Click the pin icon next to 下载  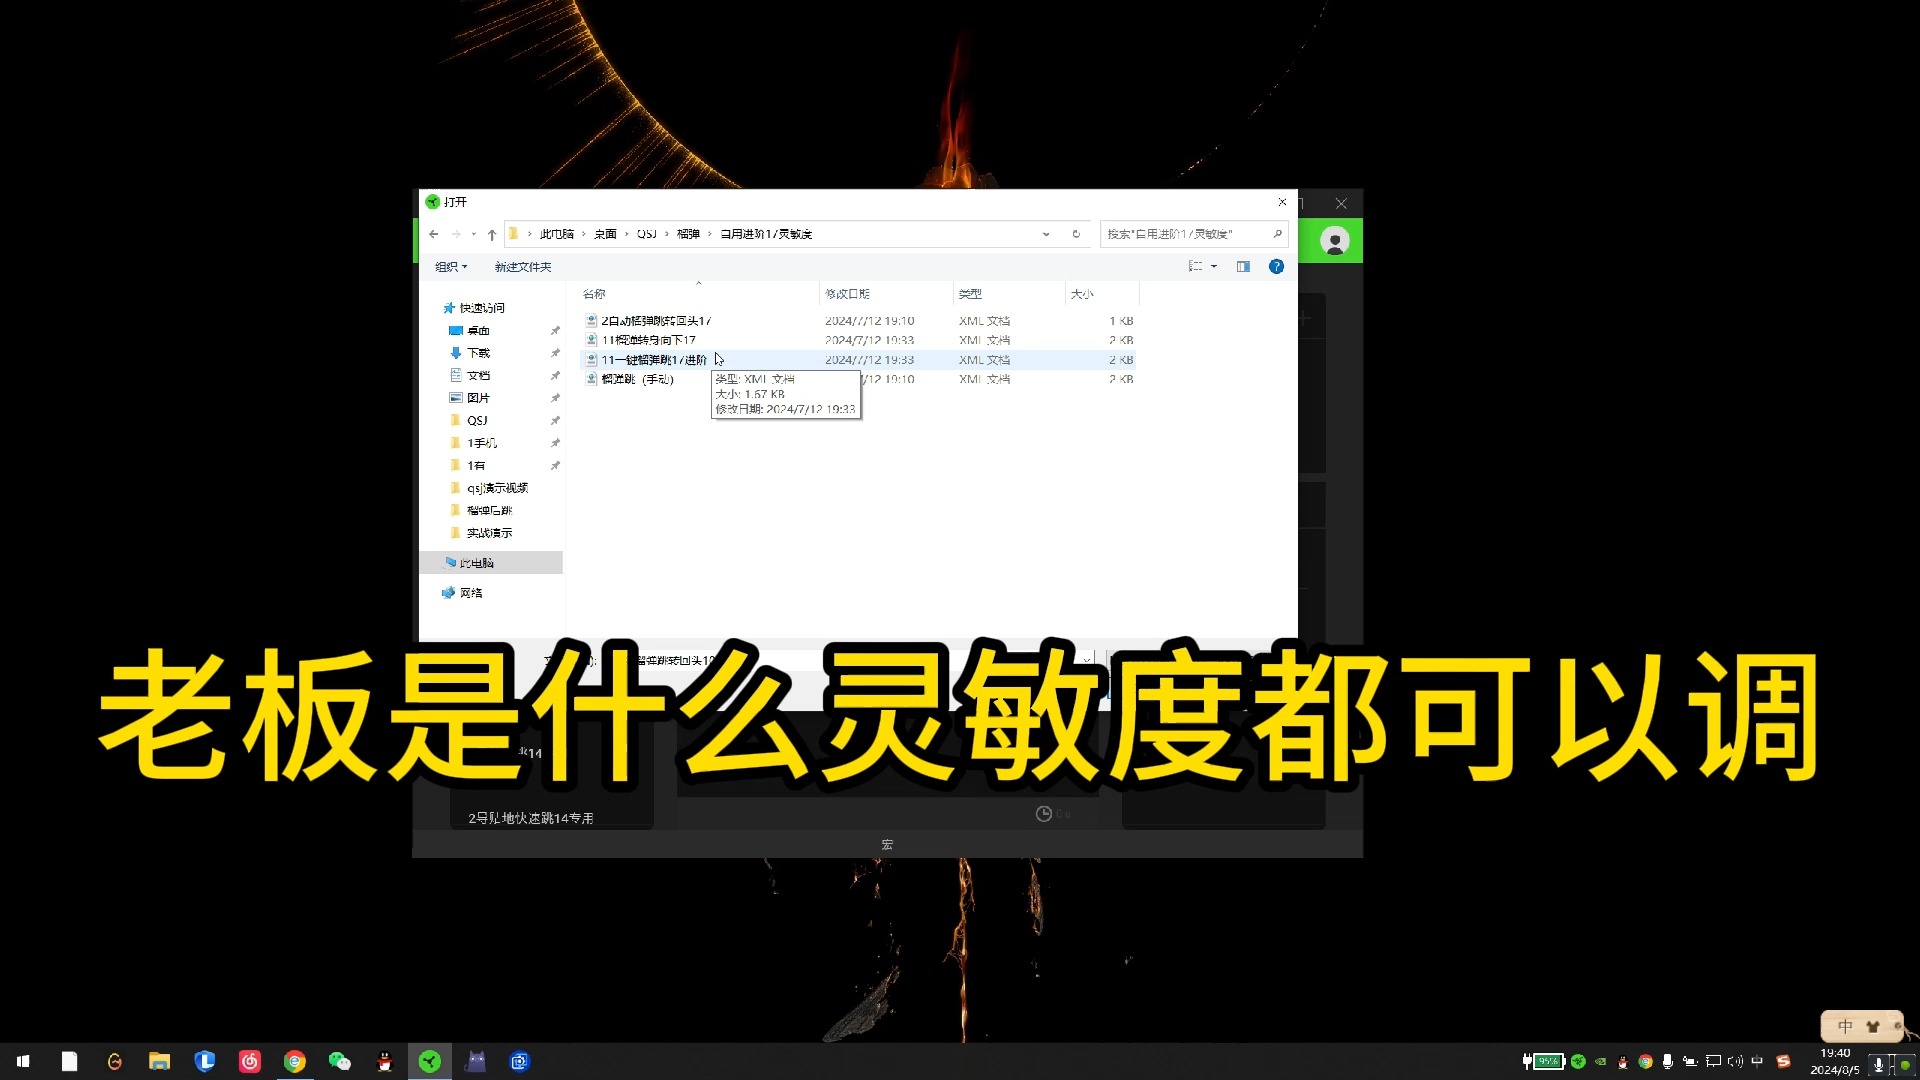pos(555,353)
